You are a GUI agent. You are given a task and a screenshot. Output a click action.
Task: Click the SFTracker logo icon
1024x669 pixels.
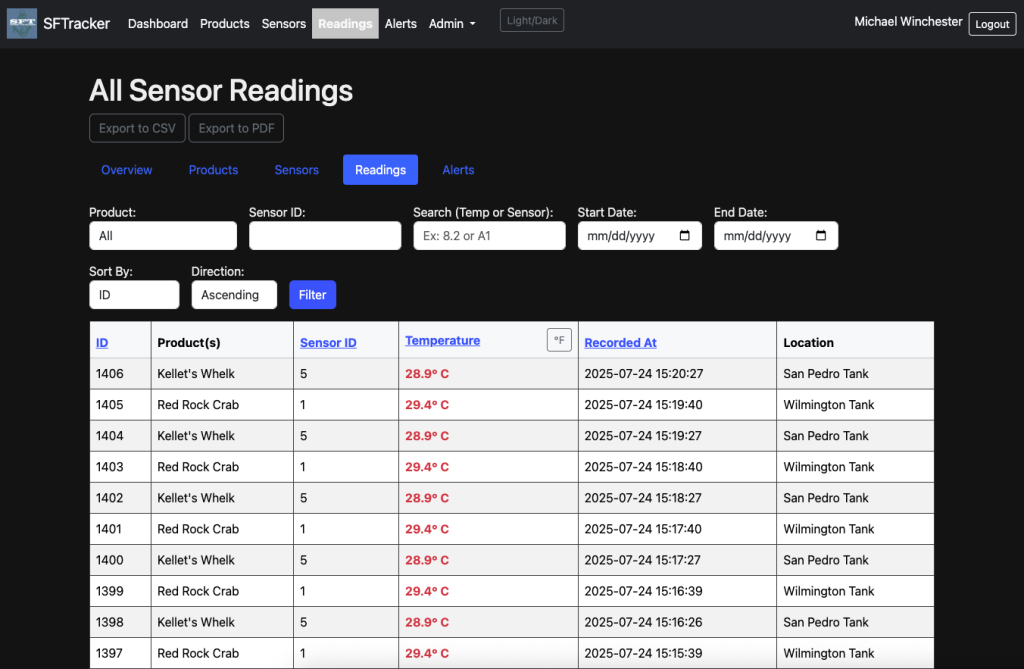22,24
